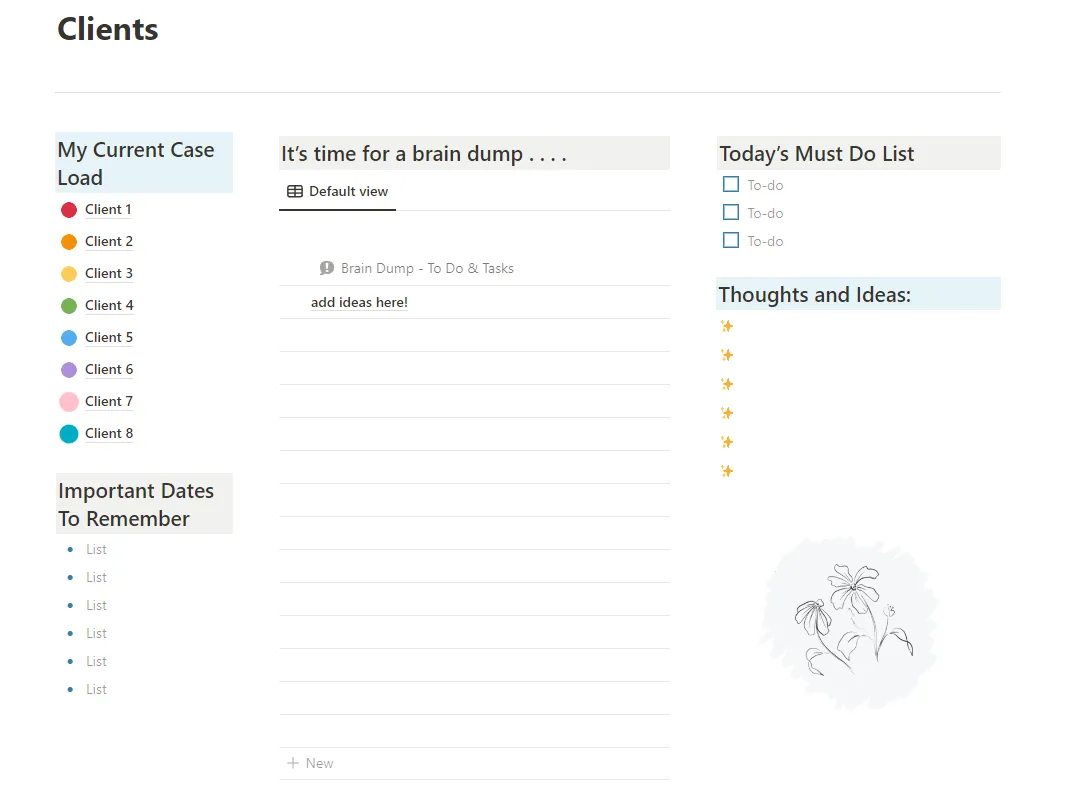This screenshot has height=796, width=1081.
Task: Click the orange circle icon beside Client 2
Action: tap(69, 242)
